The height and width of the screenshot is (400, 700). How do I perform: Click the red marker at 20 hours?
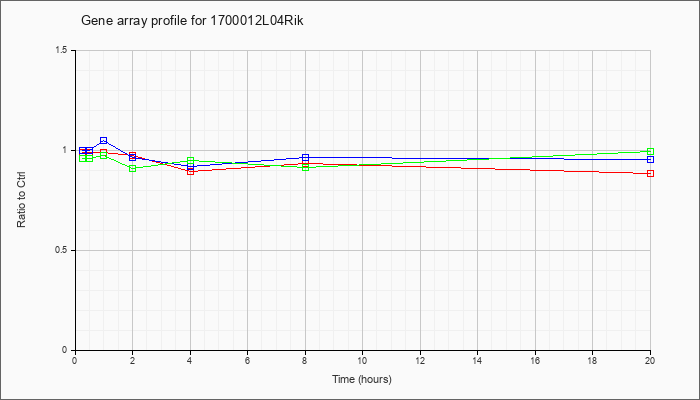point(650,174)
